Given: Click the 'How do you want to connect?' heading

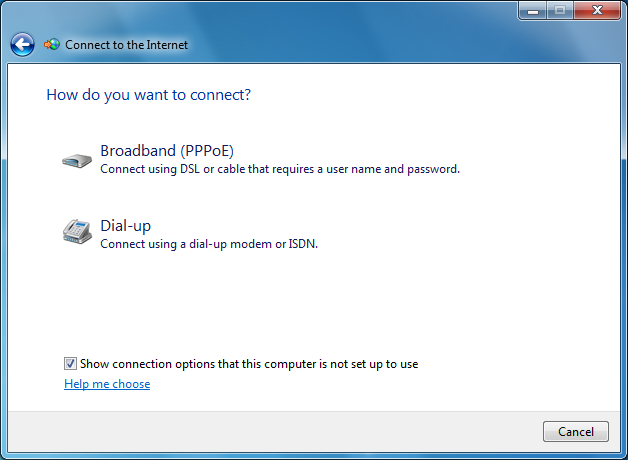Looking at the screenshot, I should pyautogui.click(x=148, y=95).
